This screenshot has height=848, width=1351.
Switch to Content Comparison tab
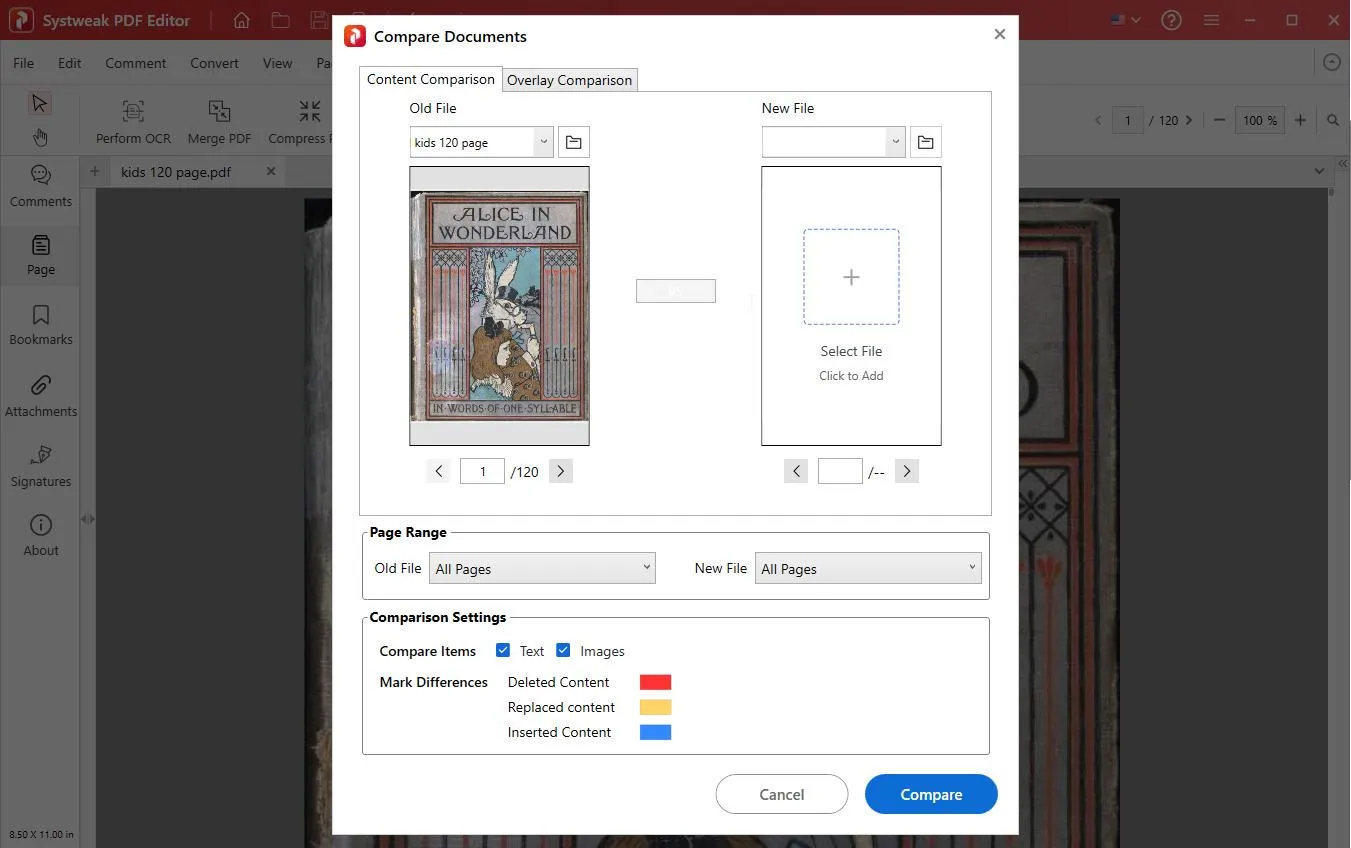tap(430, 79)
